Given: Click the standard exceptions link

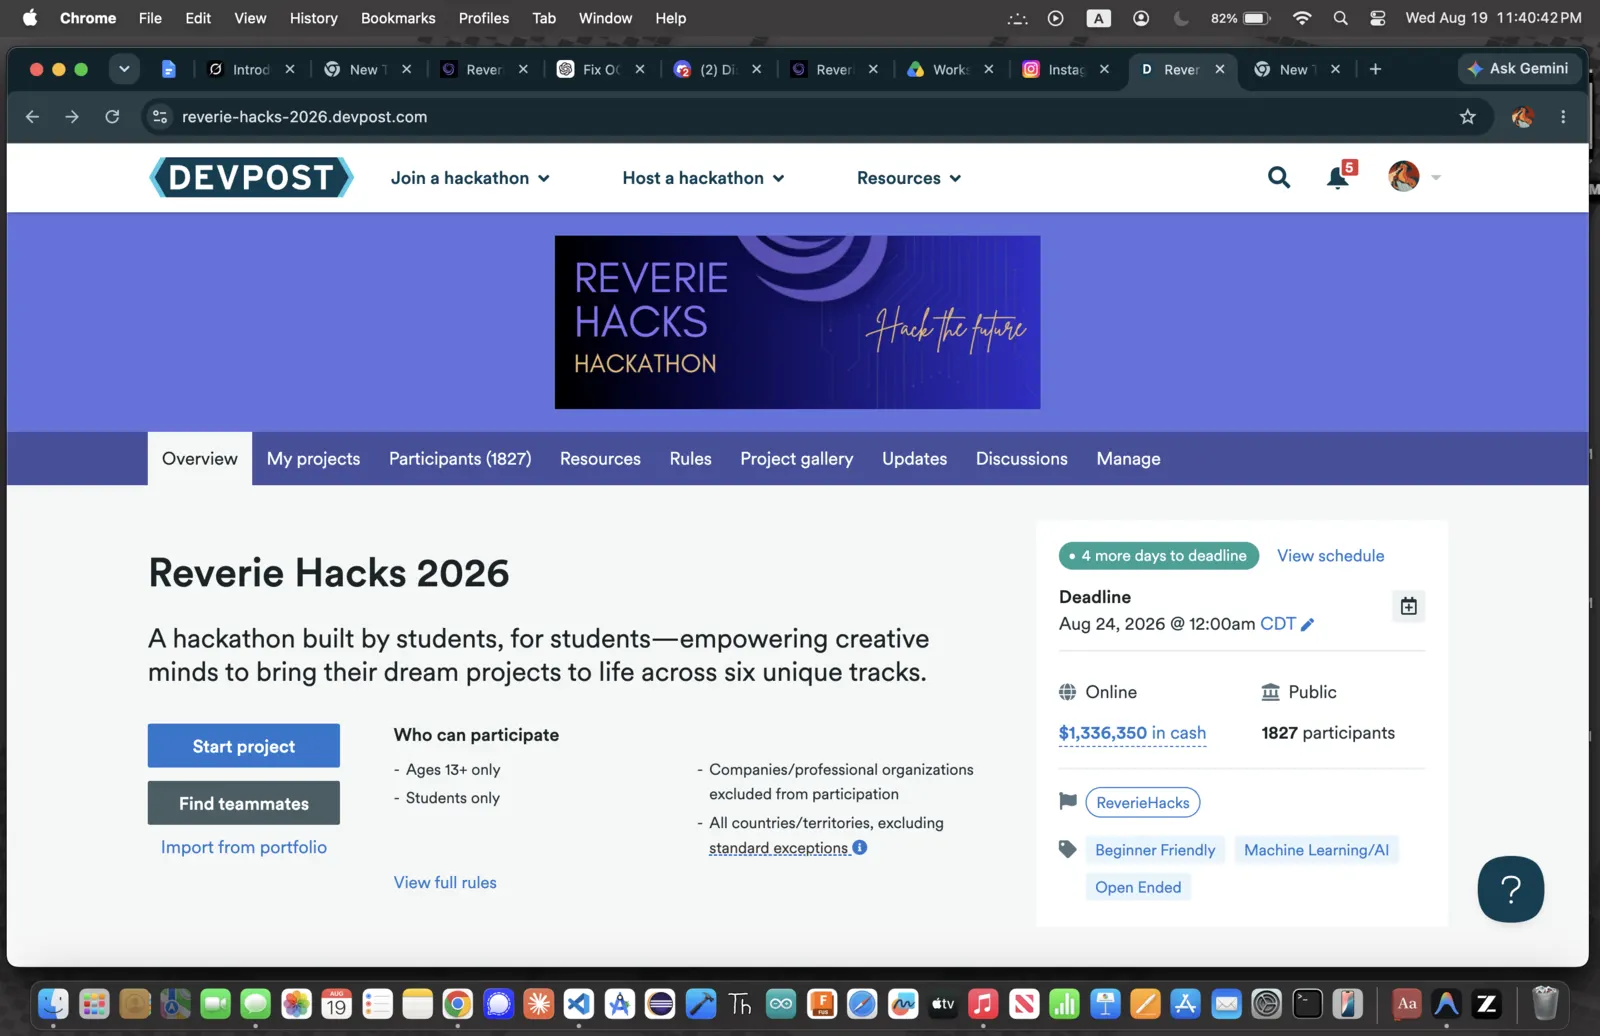Looking at the screenshot, I should click(x=779, y=848).
